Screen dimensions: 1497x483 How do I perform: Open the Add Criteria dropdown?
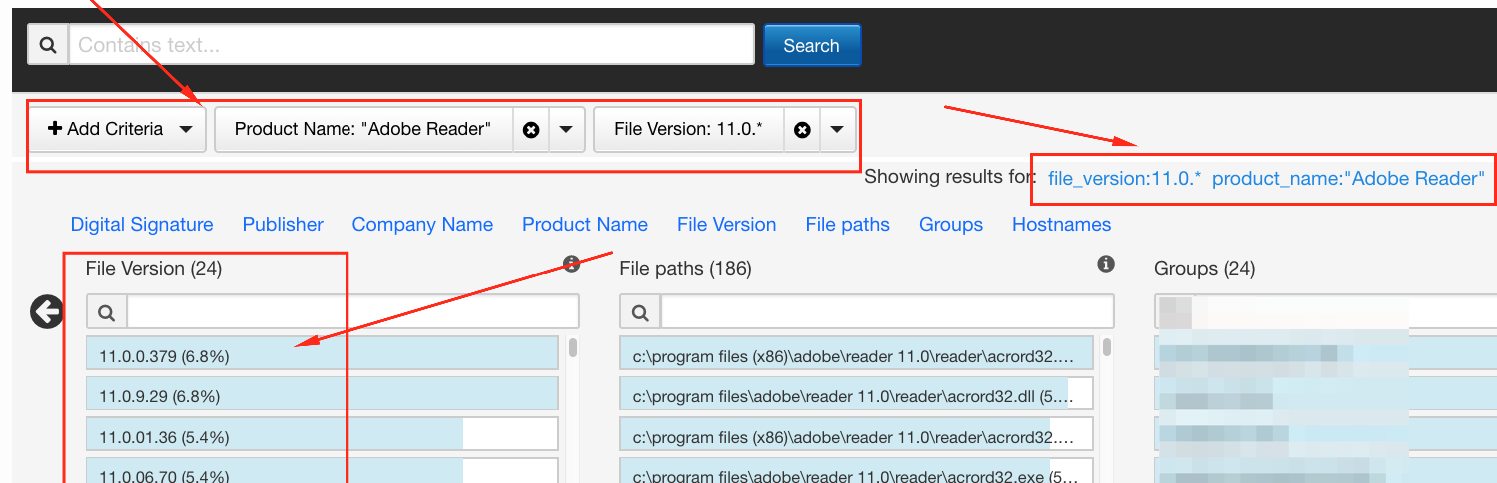tap(118, 129)
